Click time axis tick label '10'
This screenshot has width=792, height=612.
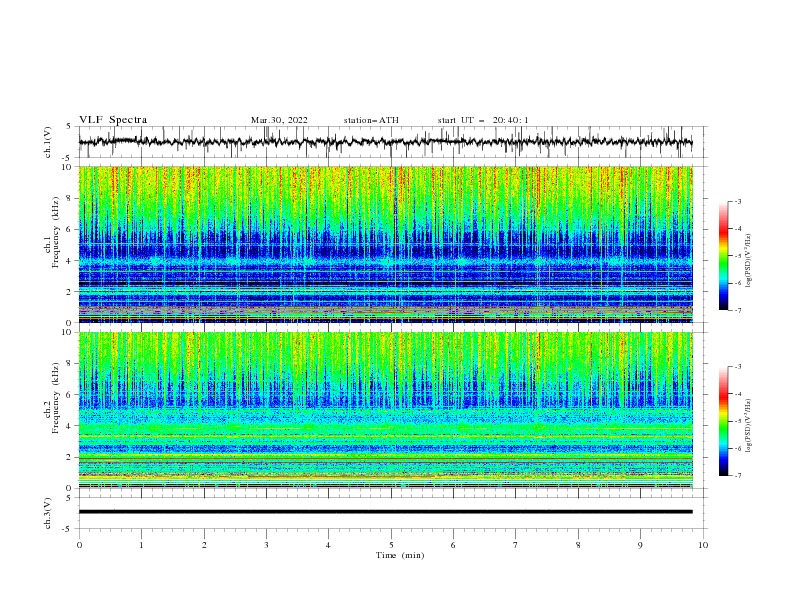tap(703, 545)
